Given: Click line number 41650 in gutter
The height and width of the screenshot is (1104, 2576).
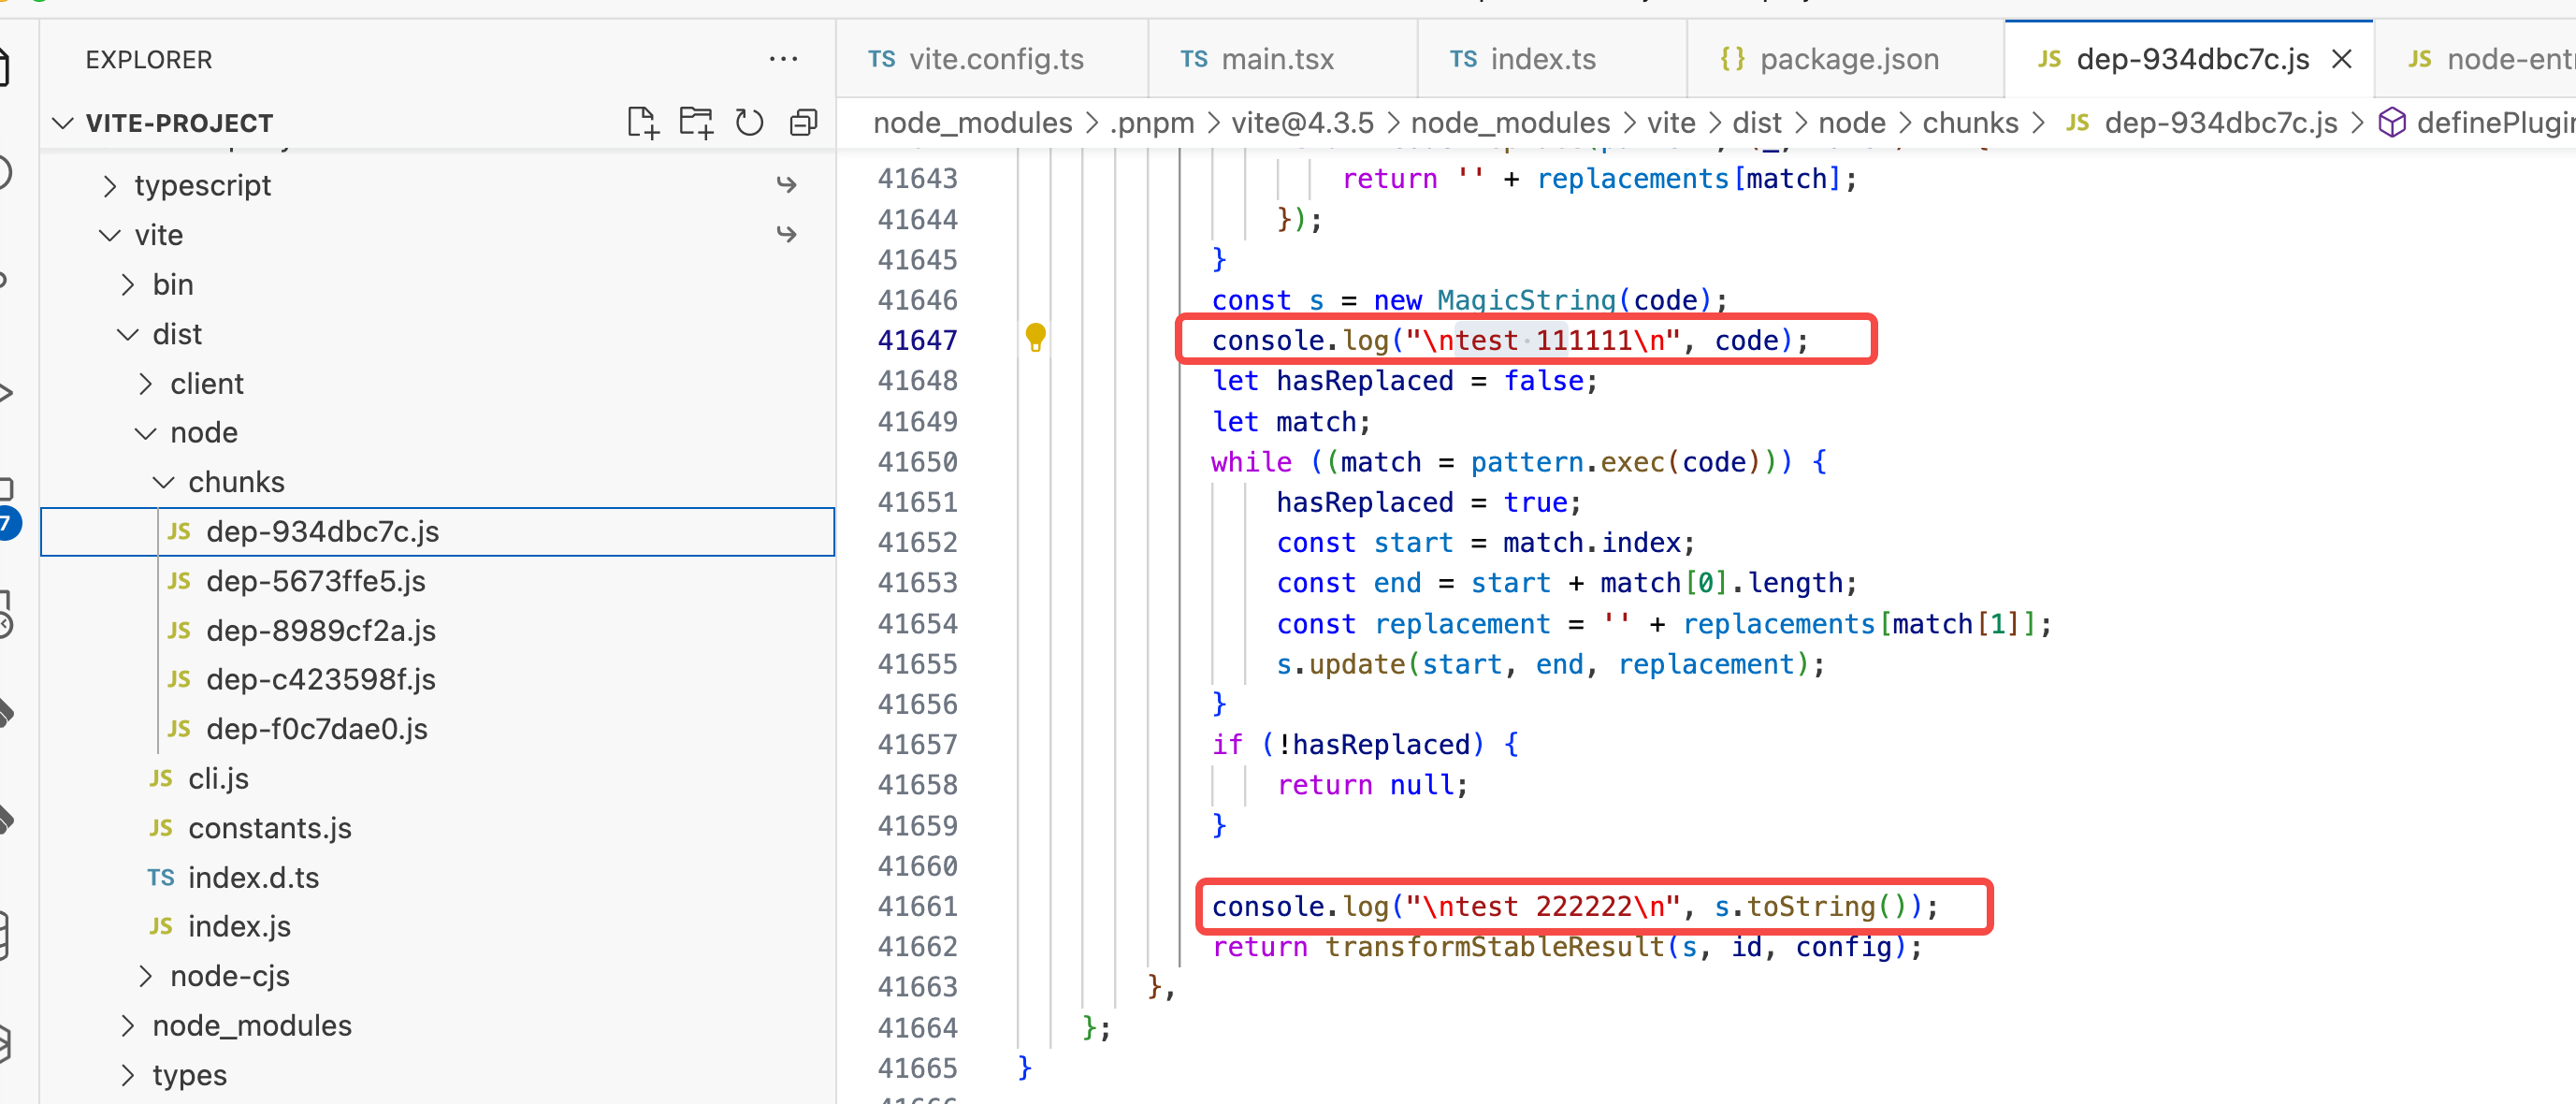Looking at the screenshot, I should 916,462.
